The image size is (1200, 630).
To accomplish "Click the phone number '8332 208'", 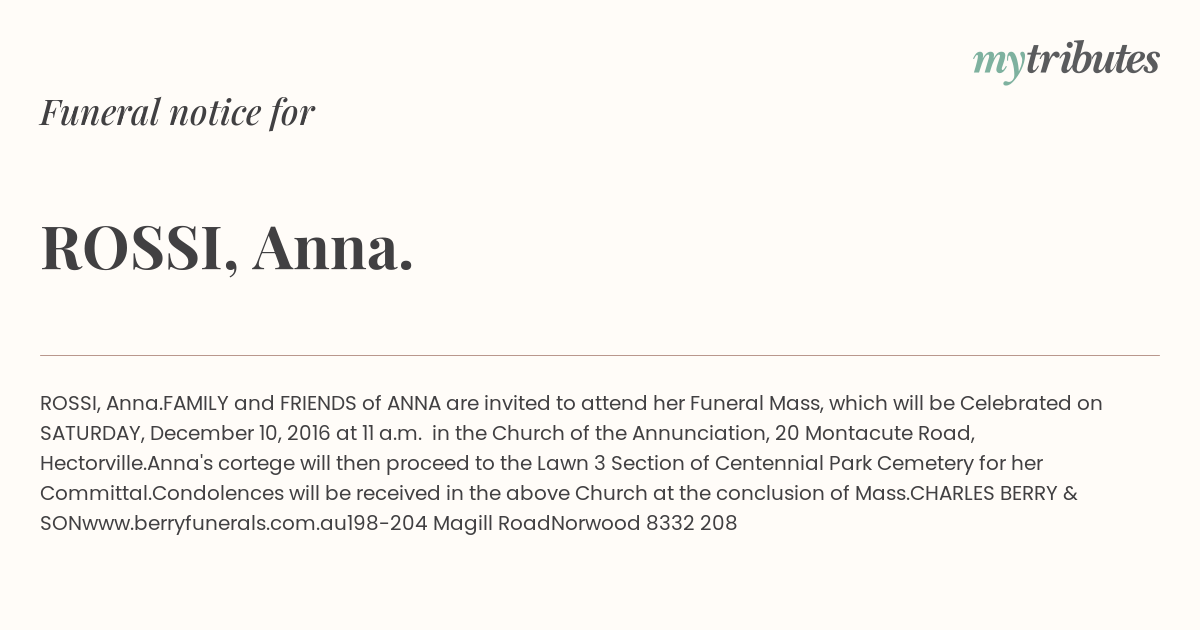I will [x=692, y=523].
